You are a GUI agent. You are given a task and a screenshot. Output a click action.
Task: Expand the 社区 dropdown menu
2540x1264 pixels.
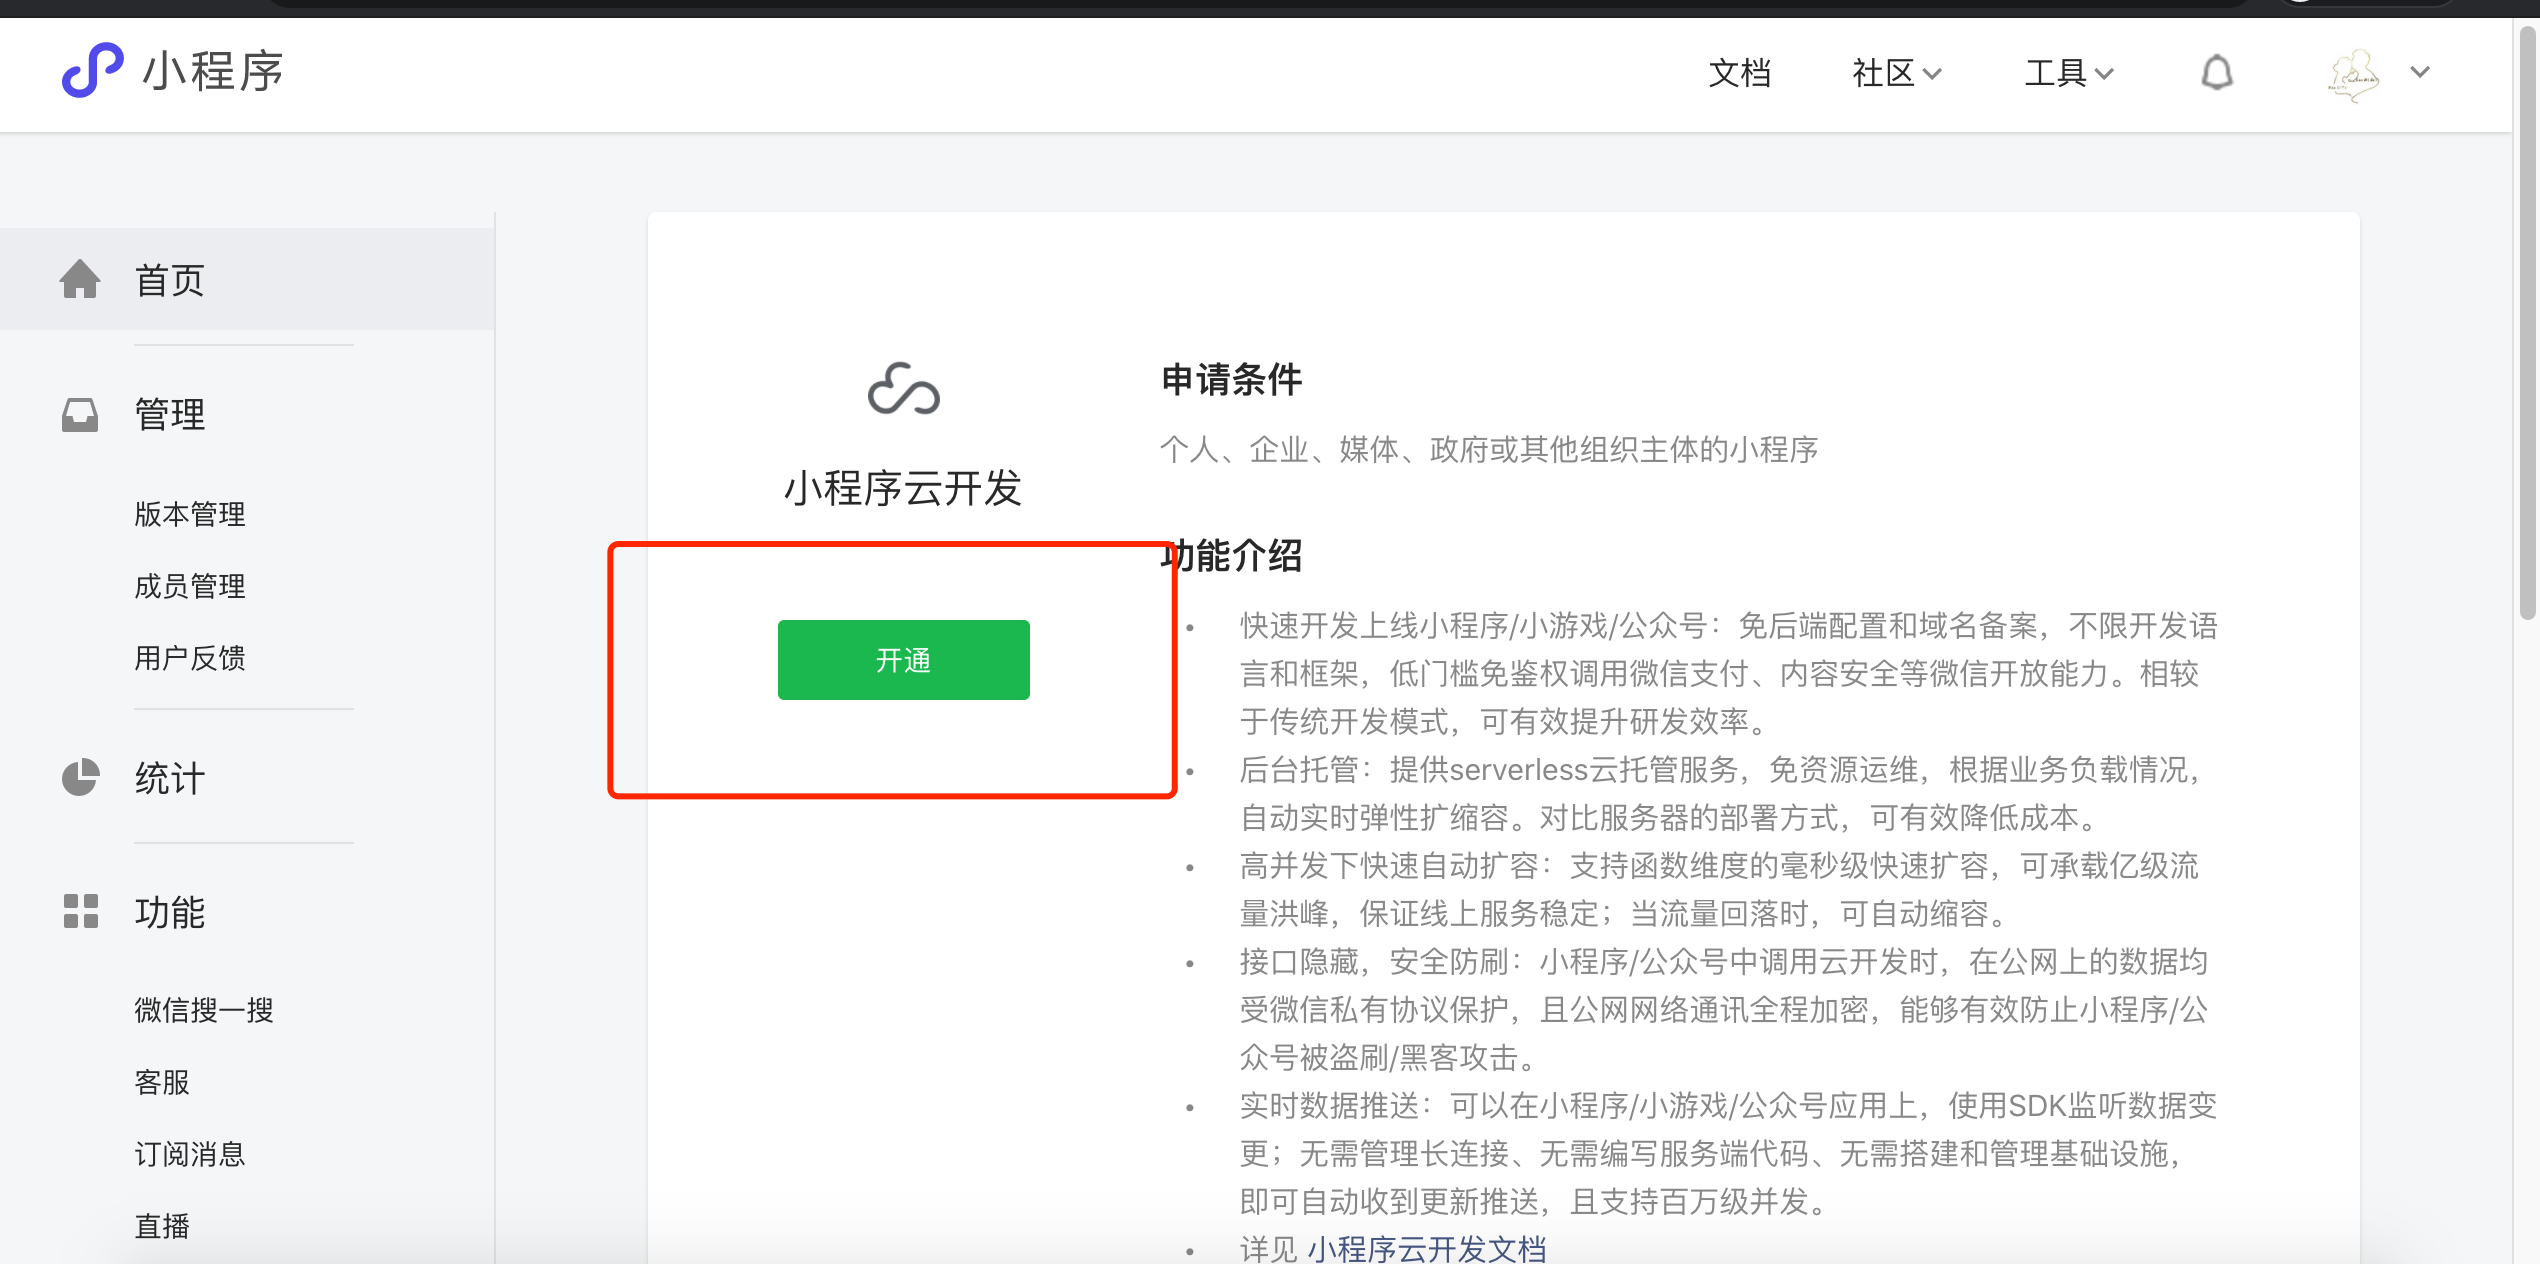[1896, 73]
